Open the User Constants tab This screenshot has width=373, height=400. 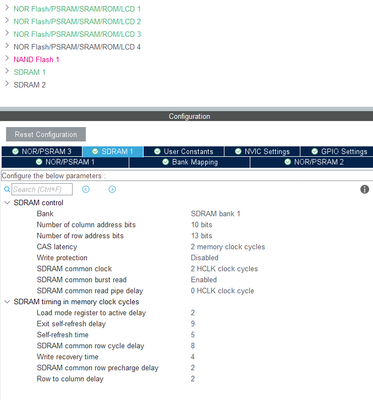tap(184, 151)
